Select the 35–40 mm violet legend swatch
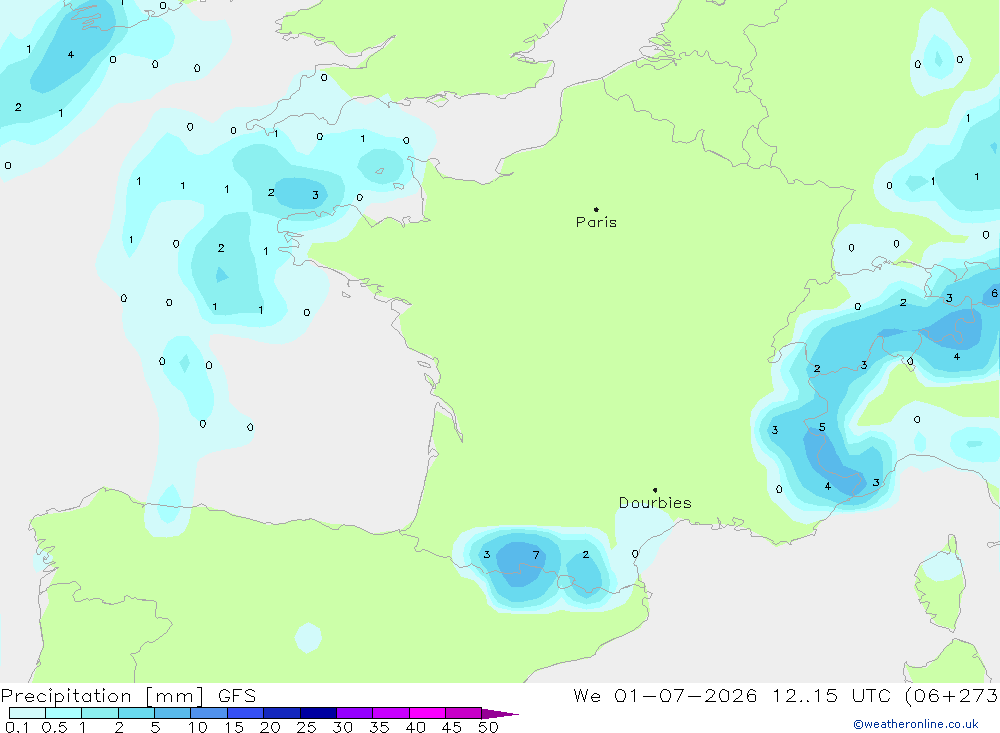 [391, 713]
